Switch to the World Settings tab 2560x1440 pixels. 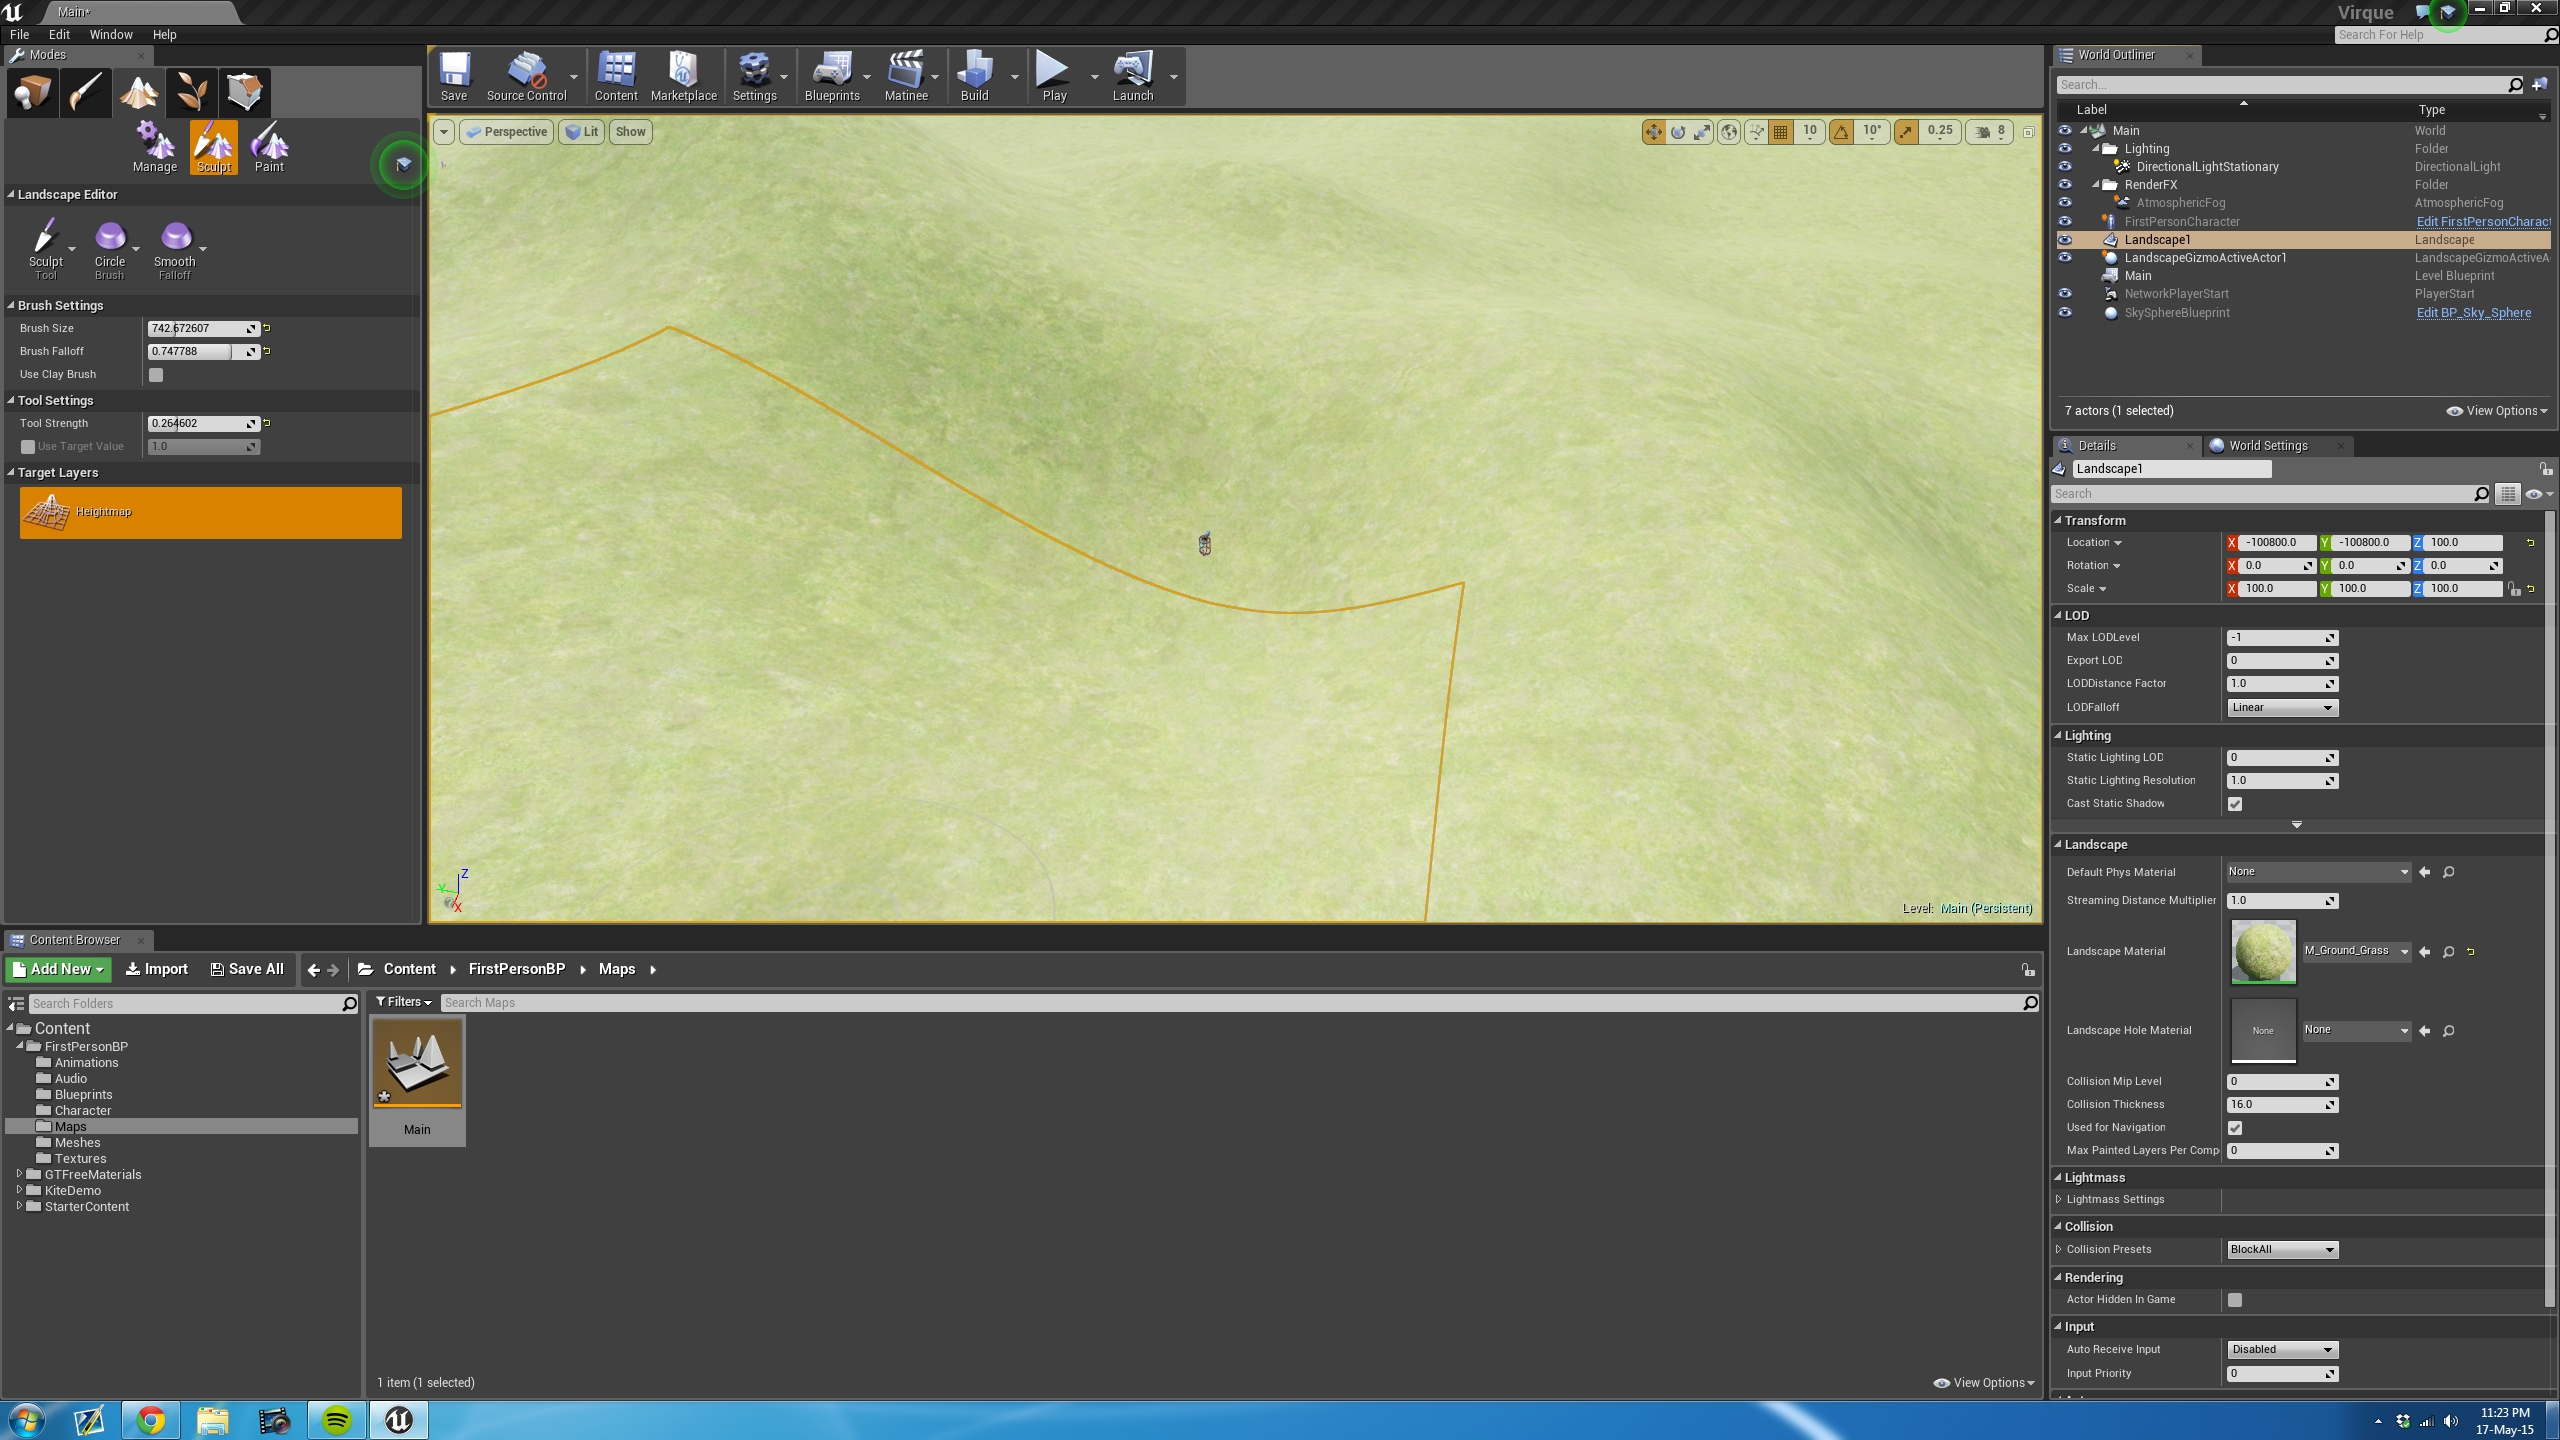[2267, 446]
